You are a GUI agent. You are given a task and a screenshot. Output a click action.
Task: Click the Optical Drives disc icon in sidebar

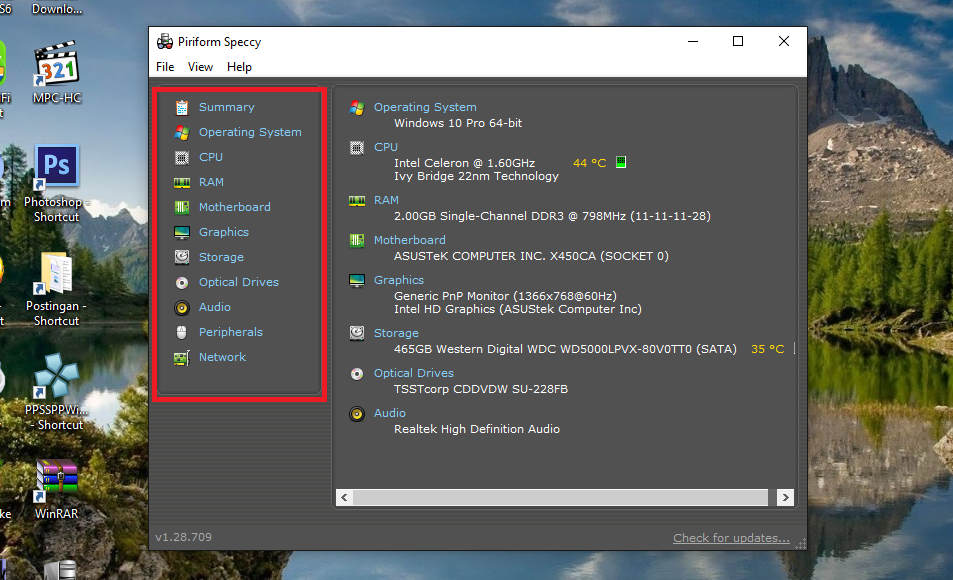pyautogui.click(x=182, y=283)
